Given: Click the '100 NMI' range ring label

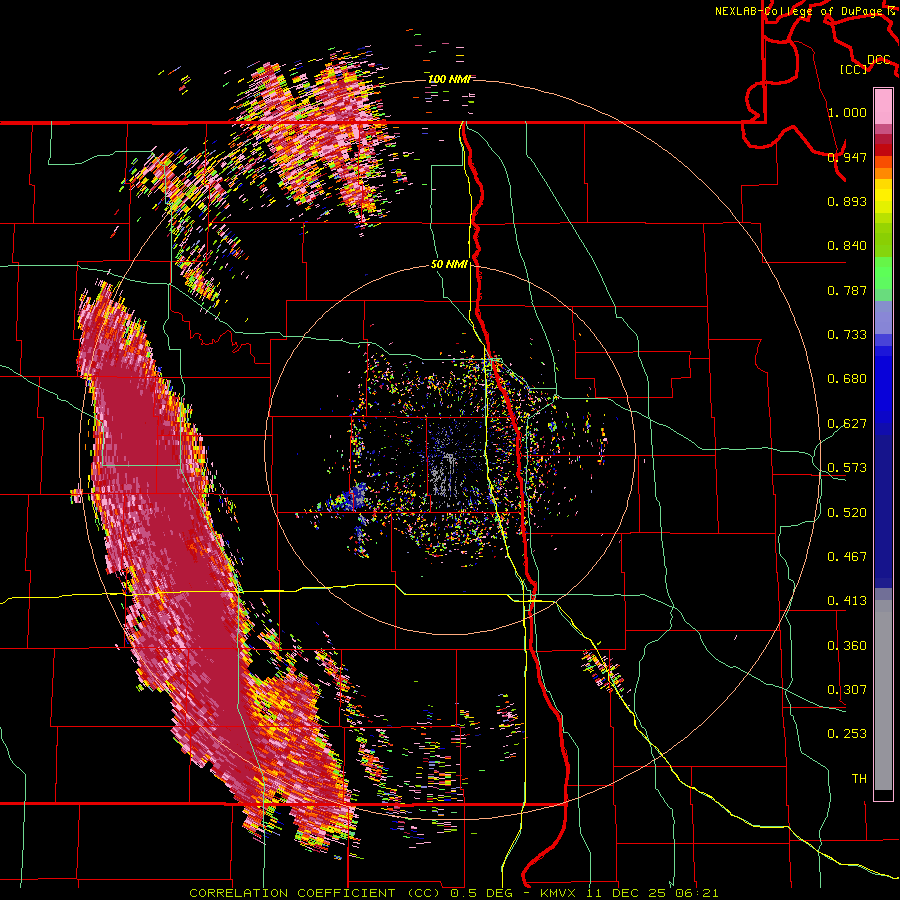Looking at the screenshot, I should (450, 79).
